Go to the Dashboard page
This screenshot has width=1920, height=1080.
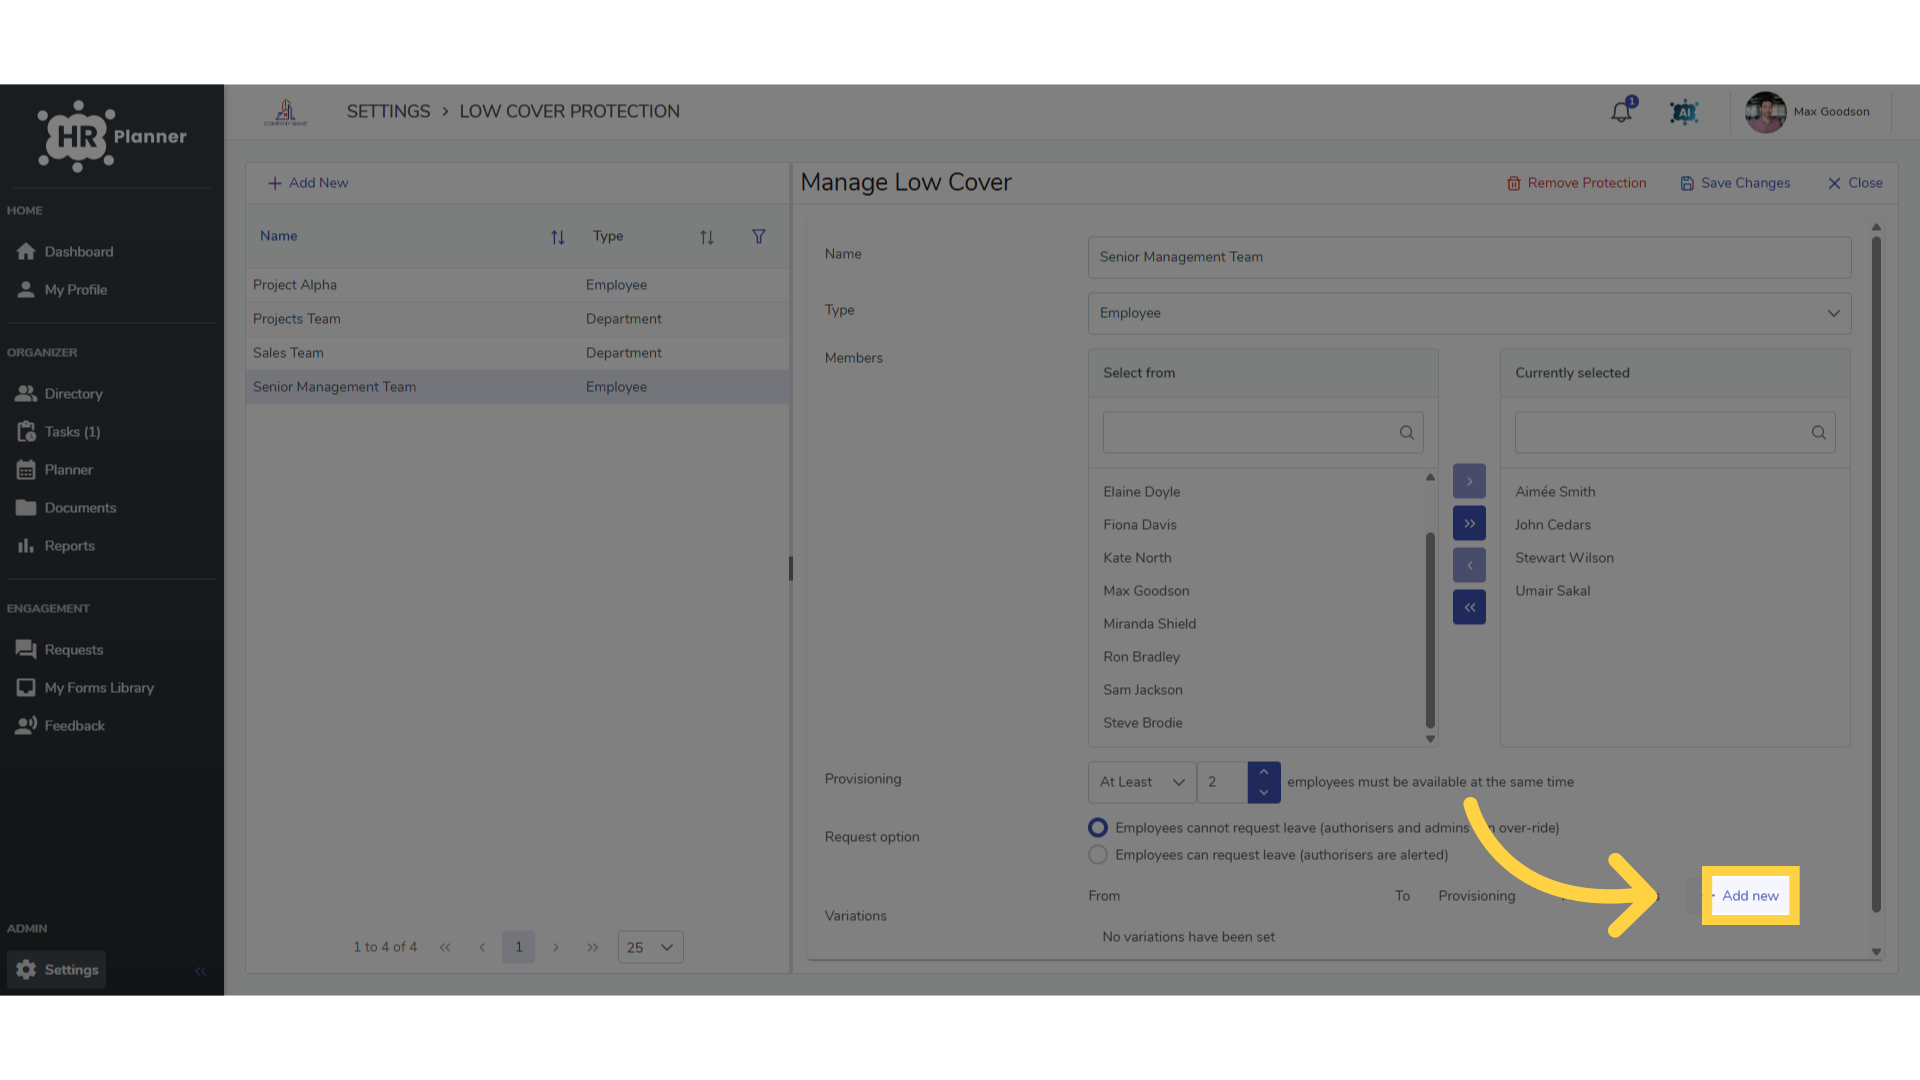click(65, 252)
